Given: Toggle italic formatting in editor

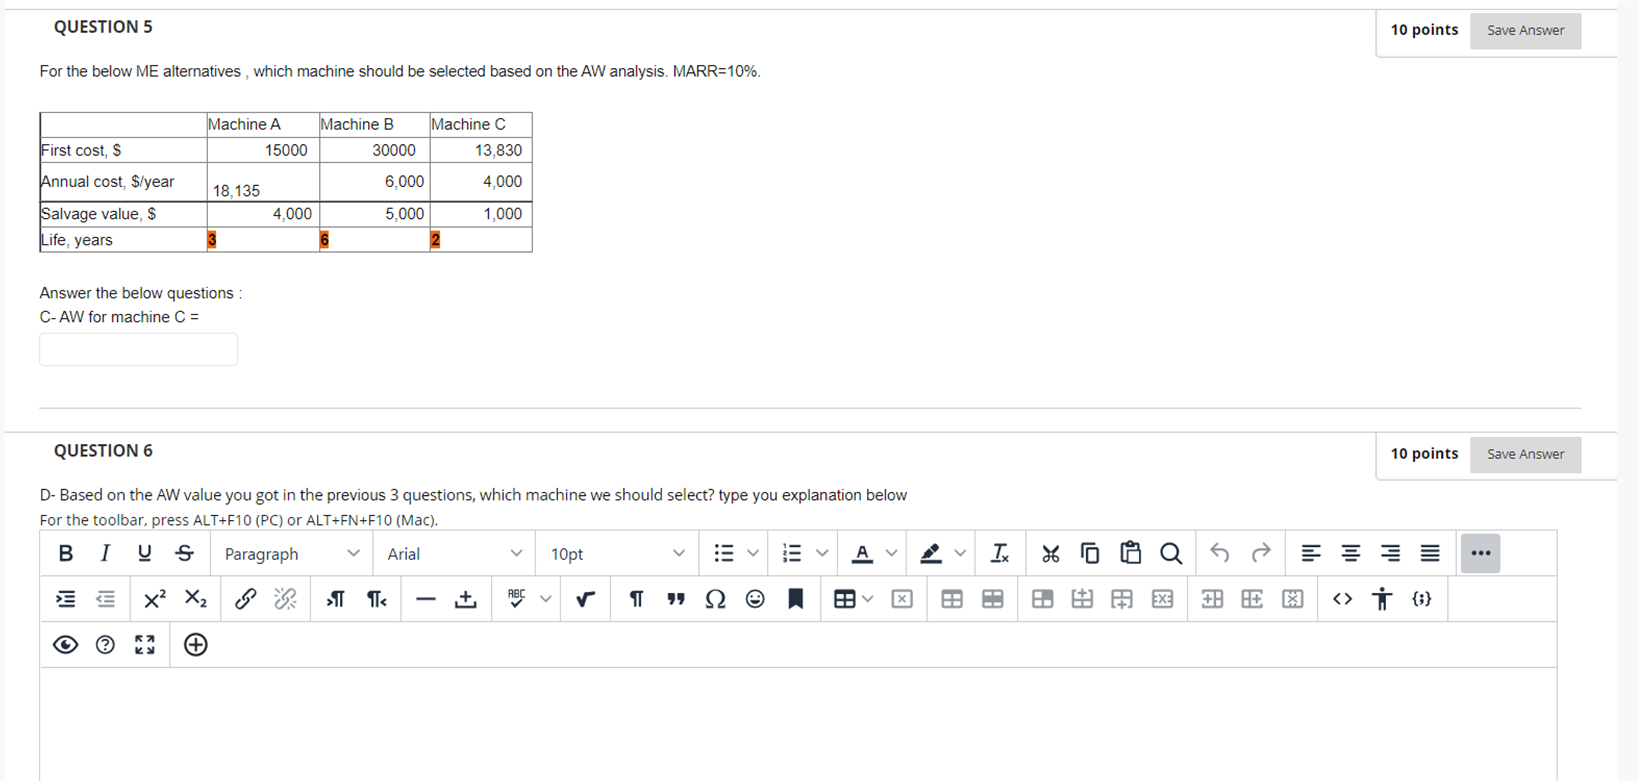Looking at the screenshot, I should pyautogui.click(x=105, y=553).
